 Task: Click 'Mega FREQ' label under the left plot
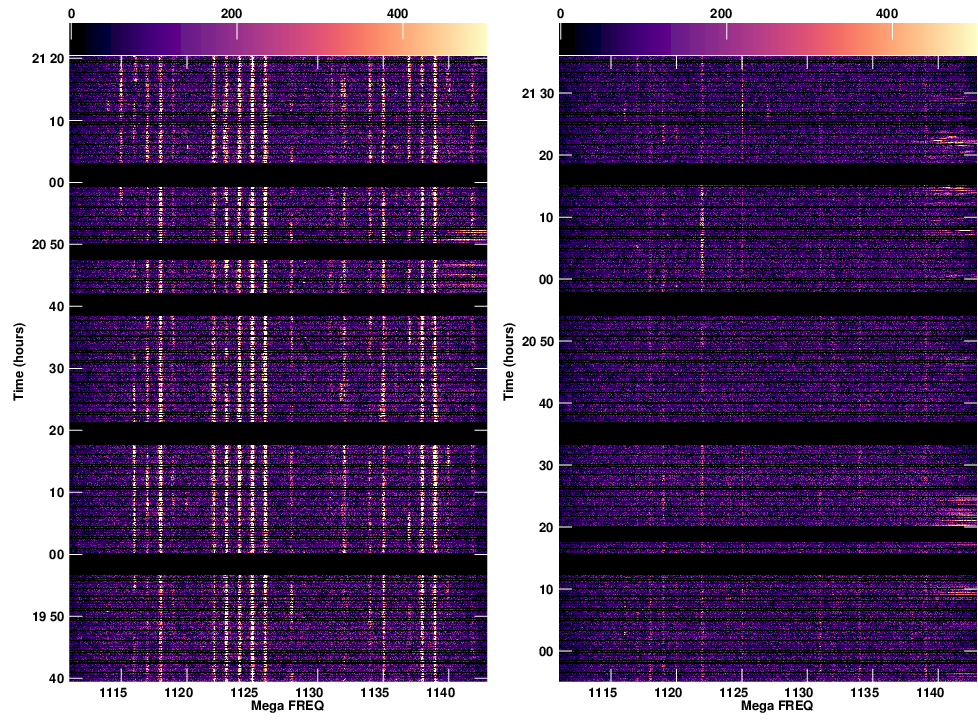pyautogui.click(x=278, y=707)
